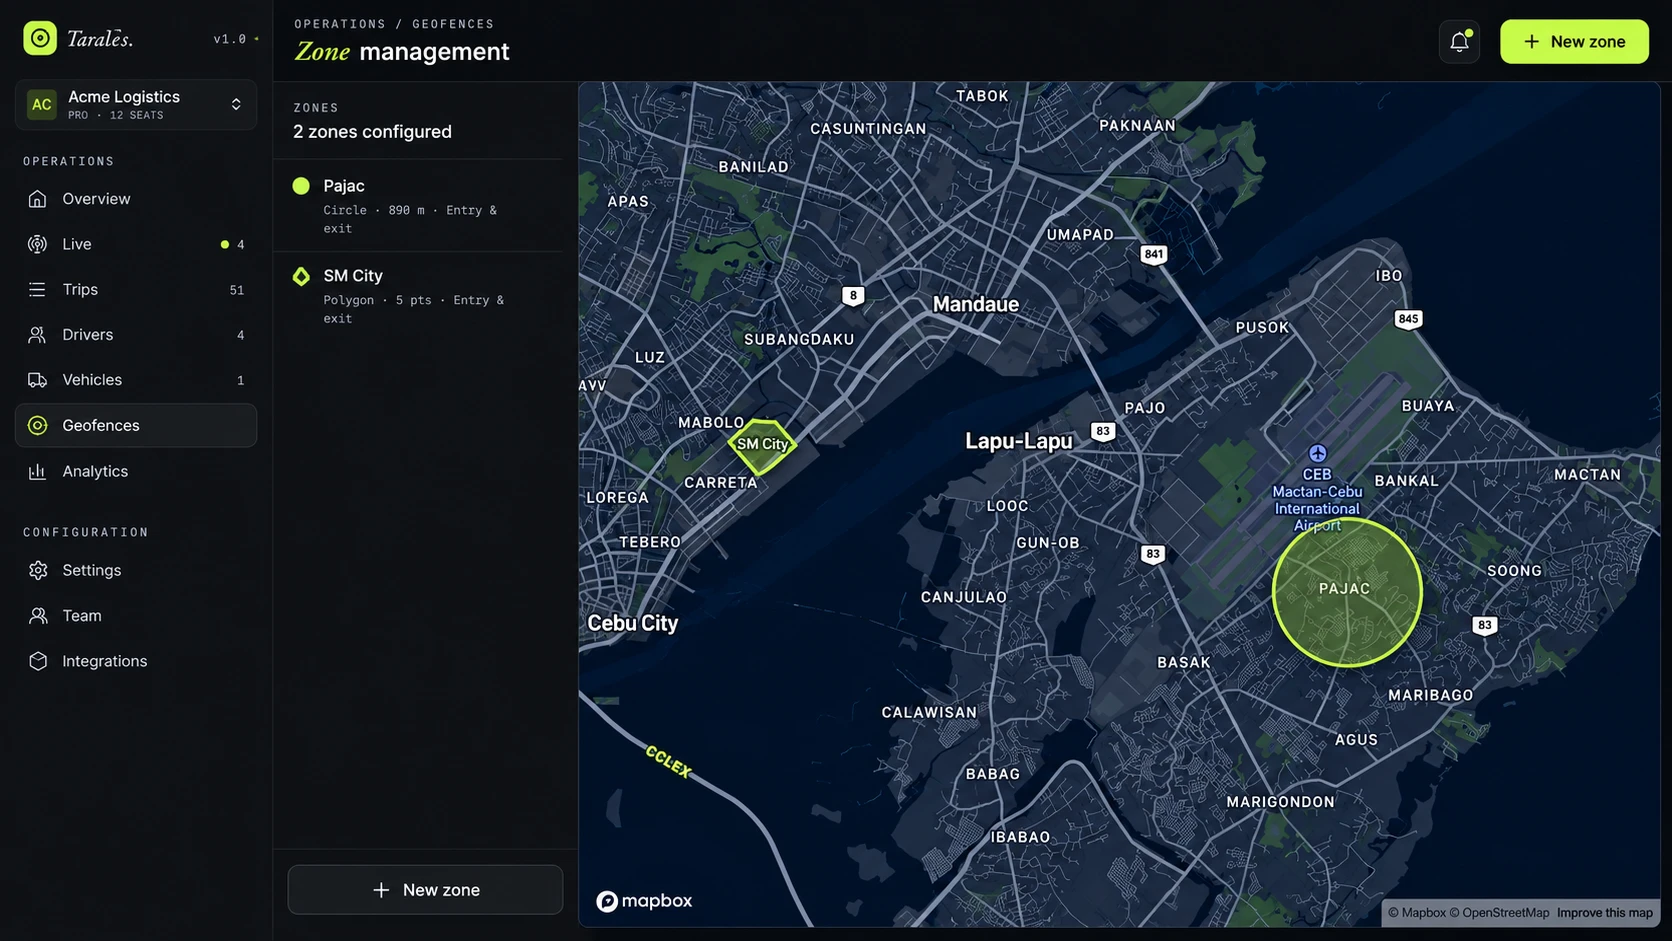The height and width of the screenshot is (941, 1672).
Task: Click the Pajac circle geofence on map
Action: [1347, 592]
